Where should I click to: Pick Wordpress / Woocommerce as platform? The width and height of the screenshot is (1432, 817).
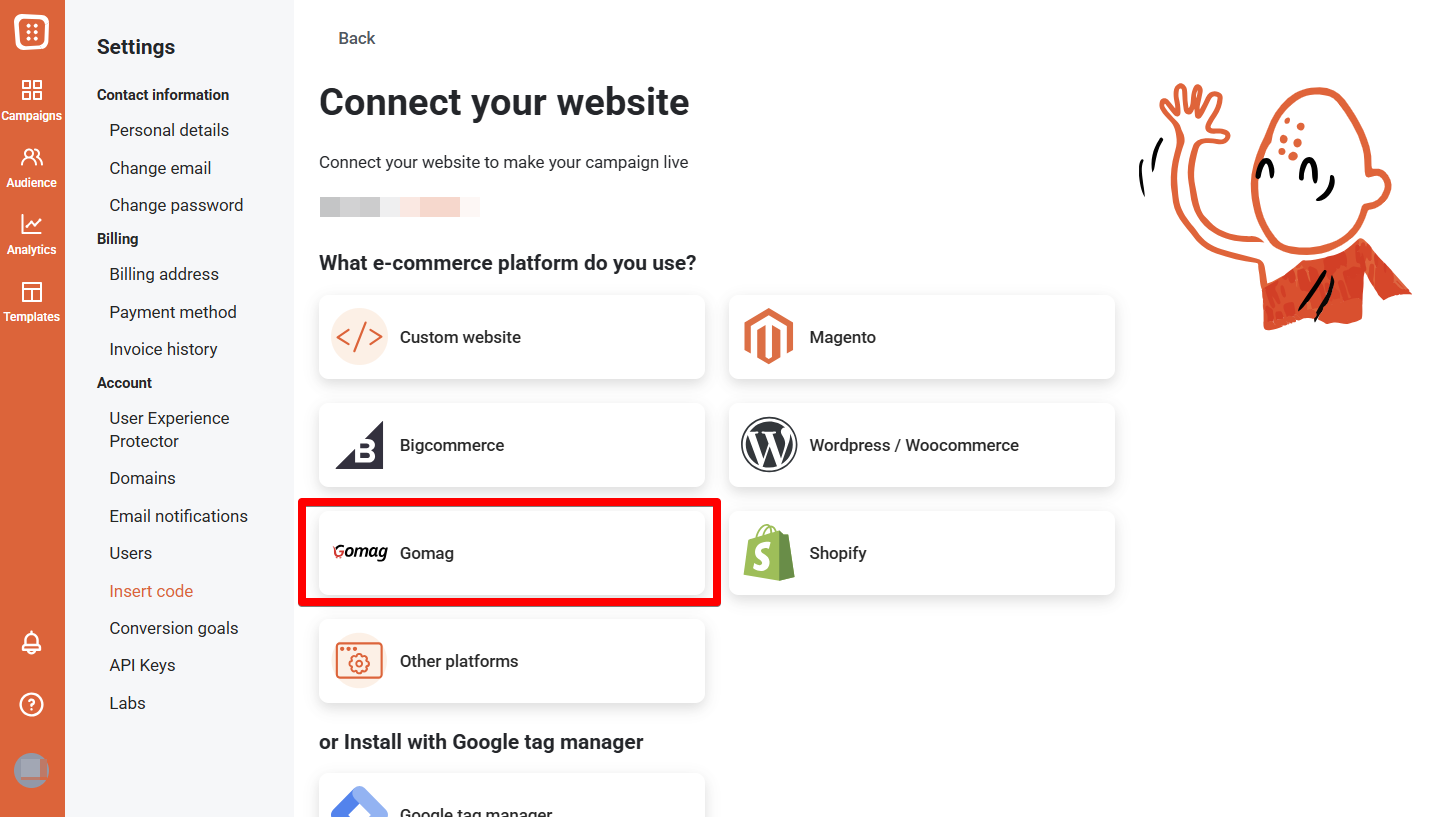coord(921,445)
